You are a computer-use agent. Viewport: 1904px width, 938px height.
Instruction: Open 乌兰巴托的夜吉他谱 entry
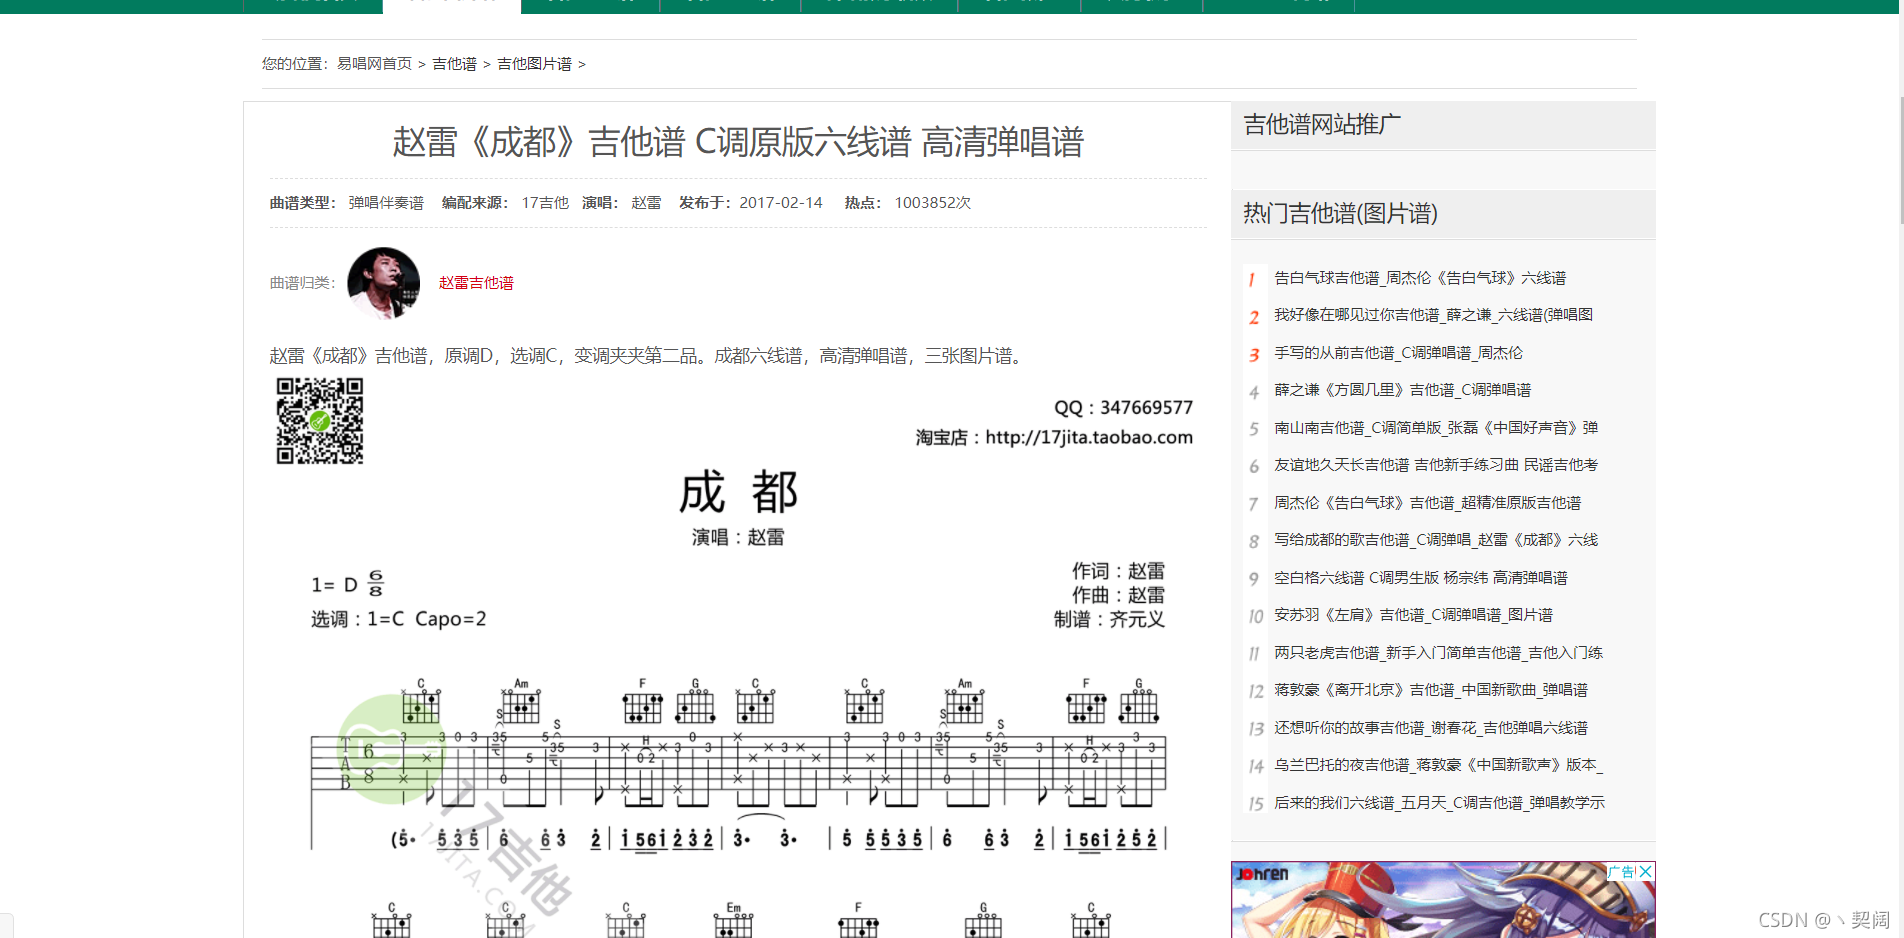pos(1438,765)
